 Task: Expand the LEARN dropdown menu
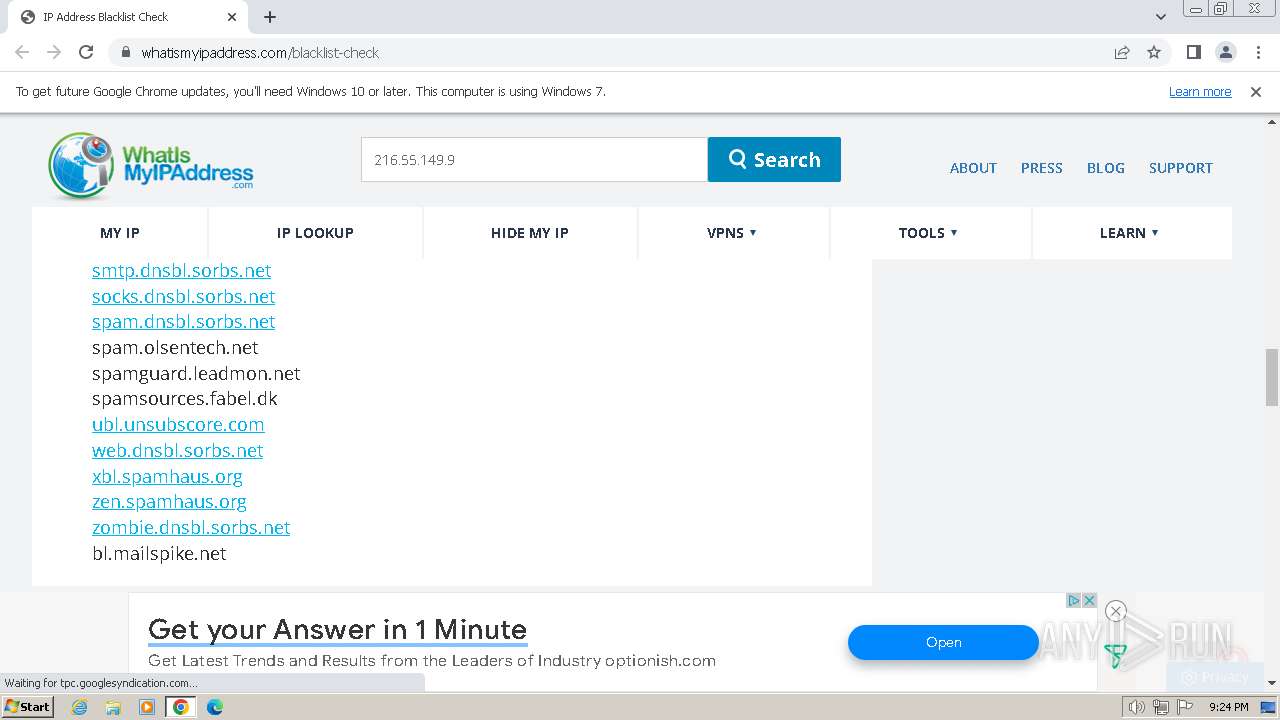coord(1129,233)
